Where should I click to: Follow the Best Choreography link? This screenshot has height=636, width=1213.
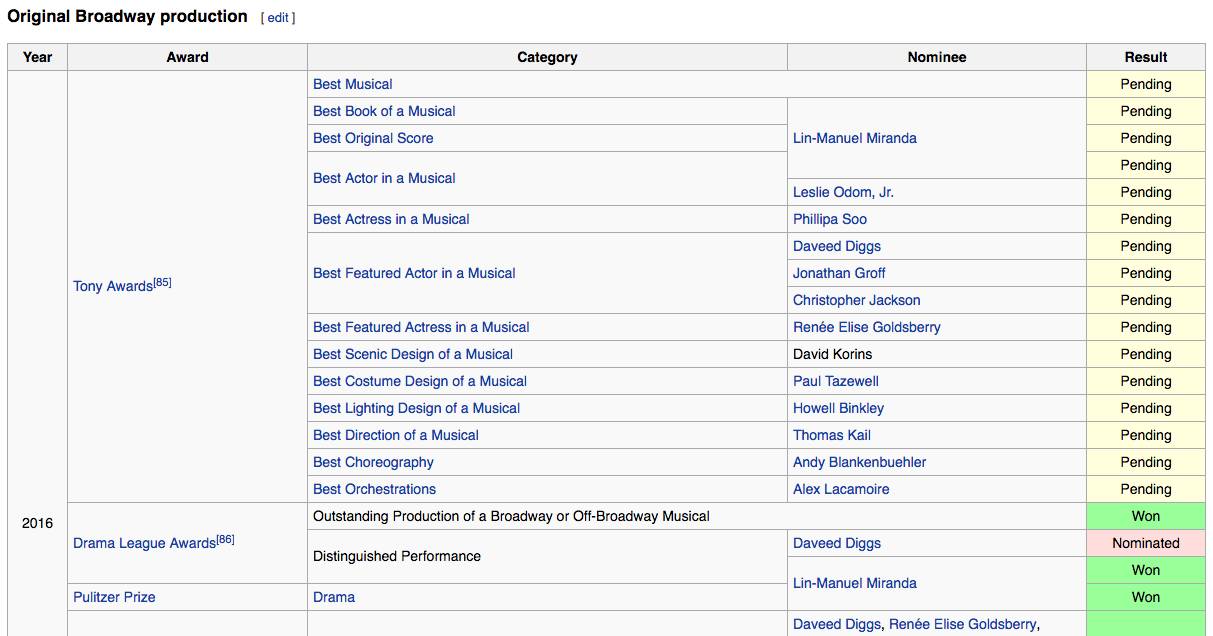(373, 462)
